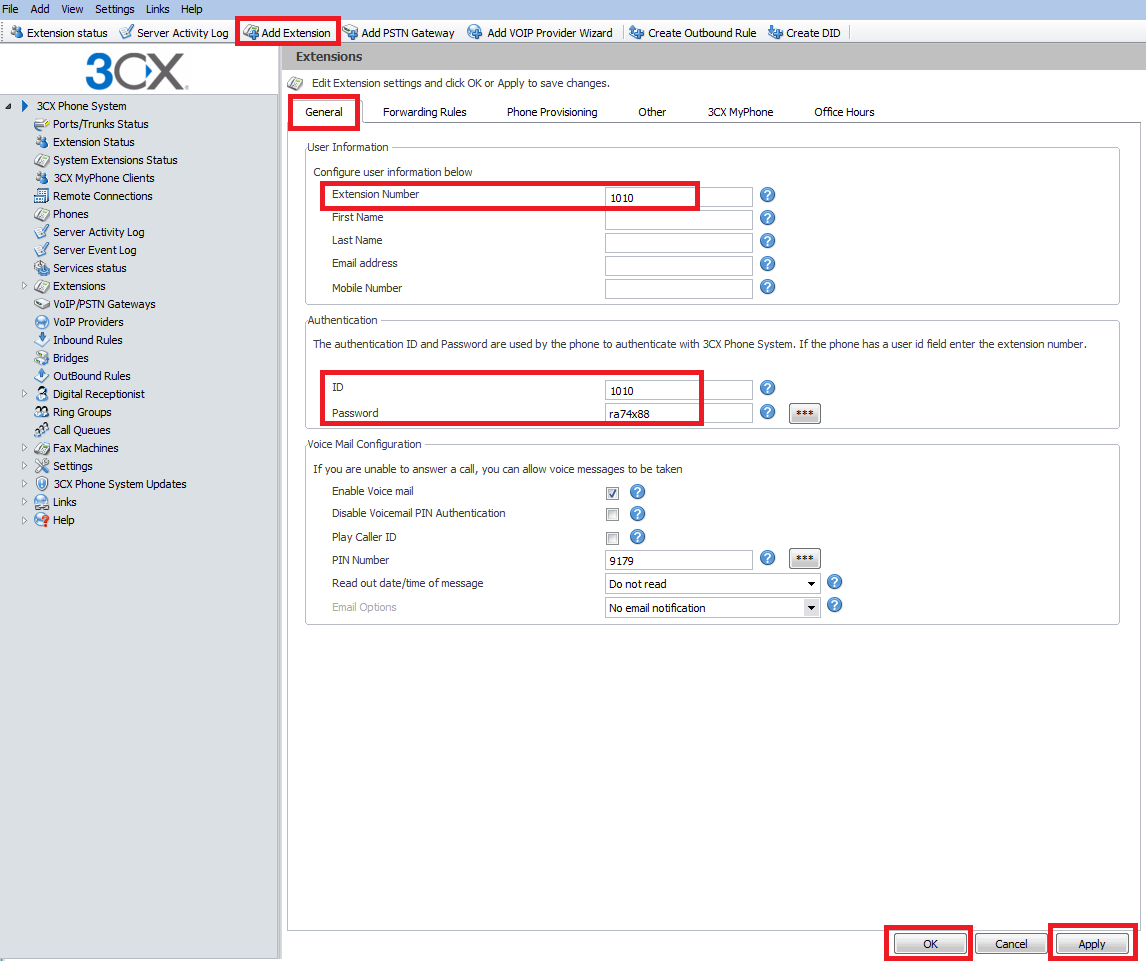This screenshot has width=1146, height=961.
Task: Enable Disable Voicemail PIN Authentication checkbox
Action: (612, 515)
